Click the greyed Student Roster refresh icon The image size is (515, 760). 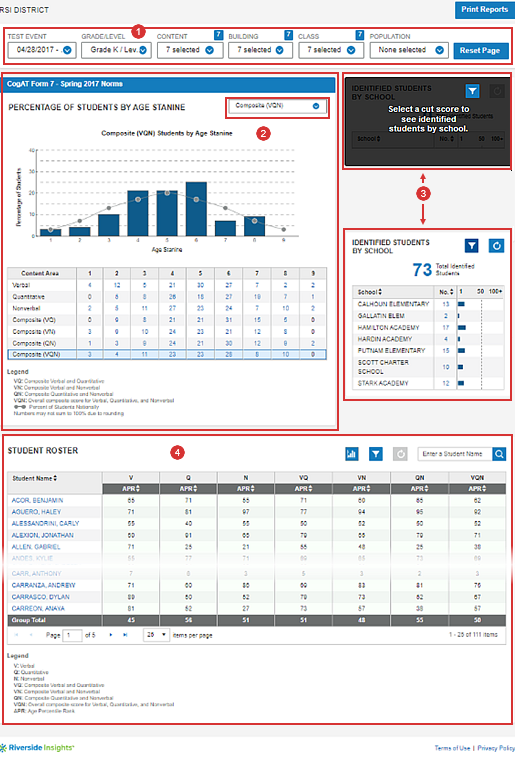pos(400,454)
